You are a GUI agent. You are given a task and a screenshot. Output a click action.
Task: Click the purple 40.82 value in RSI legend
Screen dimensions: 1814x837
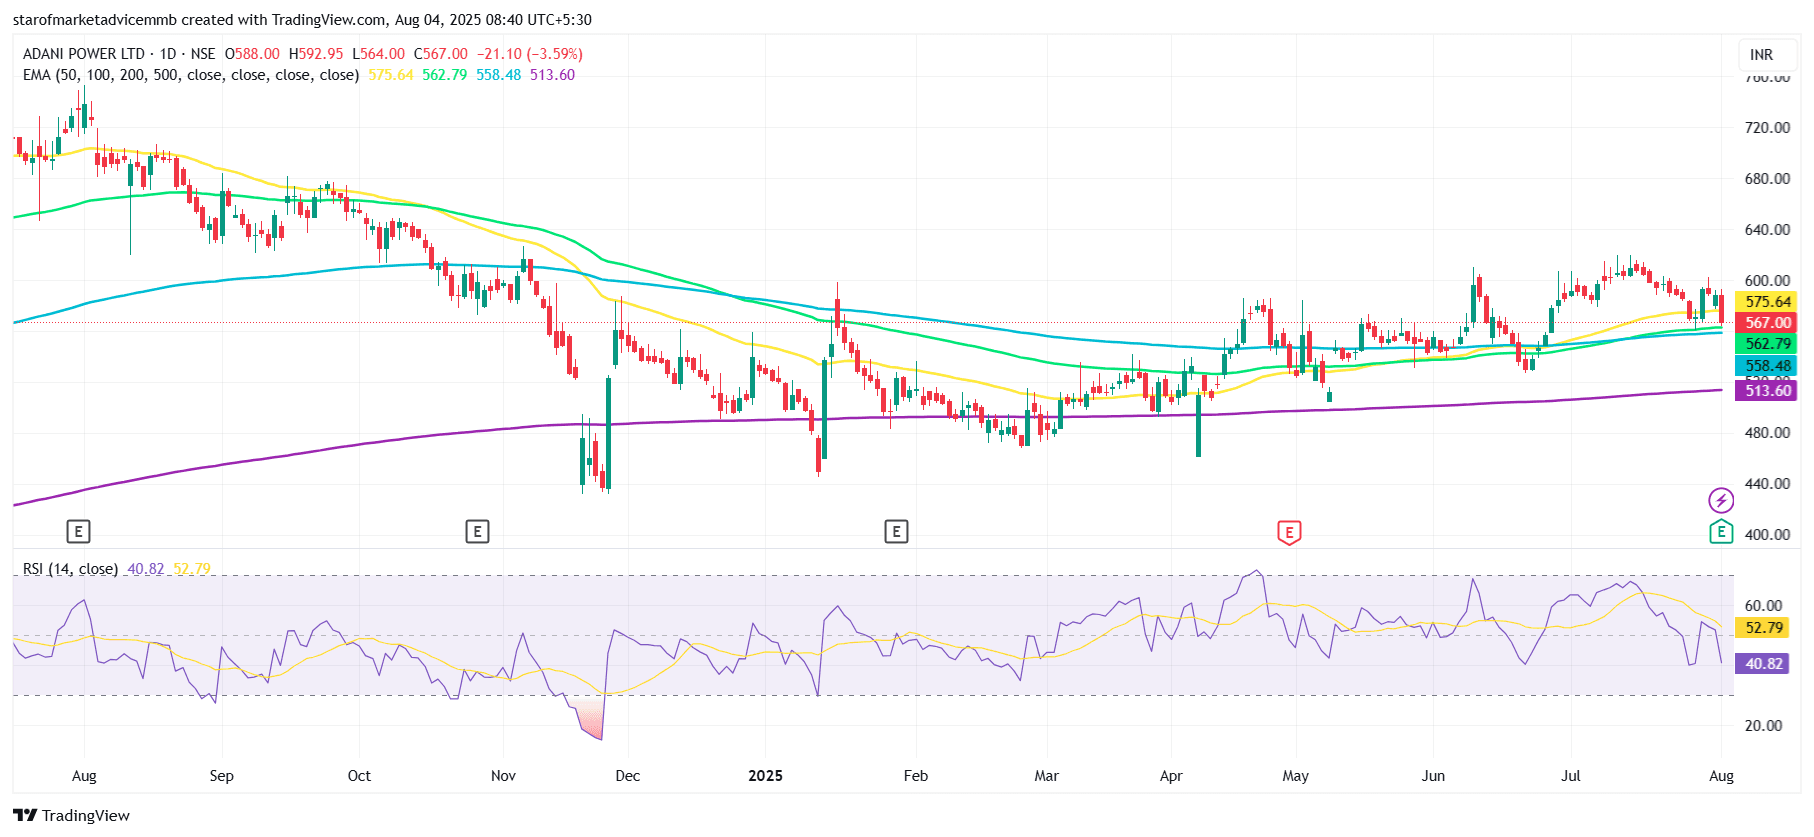coord(146,569)
